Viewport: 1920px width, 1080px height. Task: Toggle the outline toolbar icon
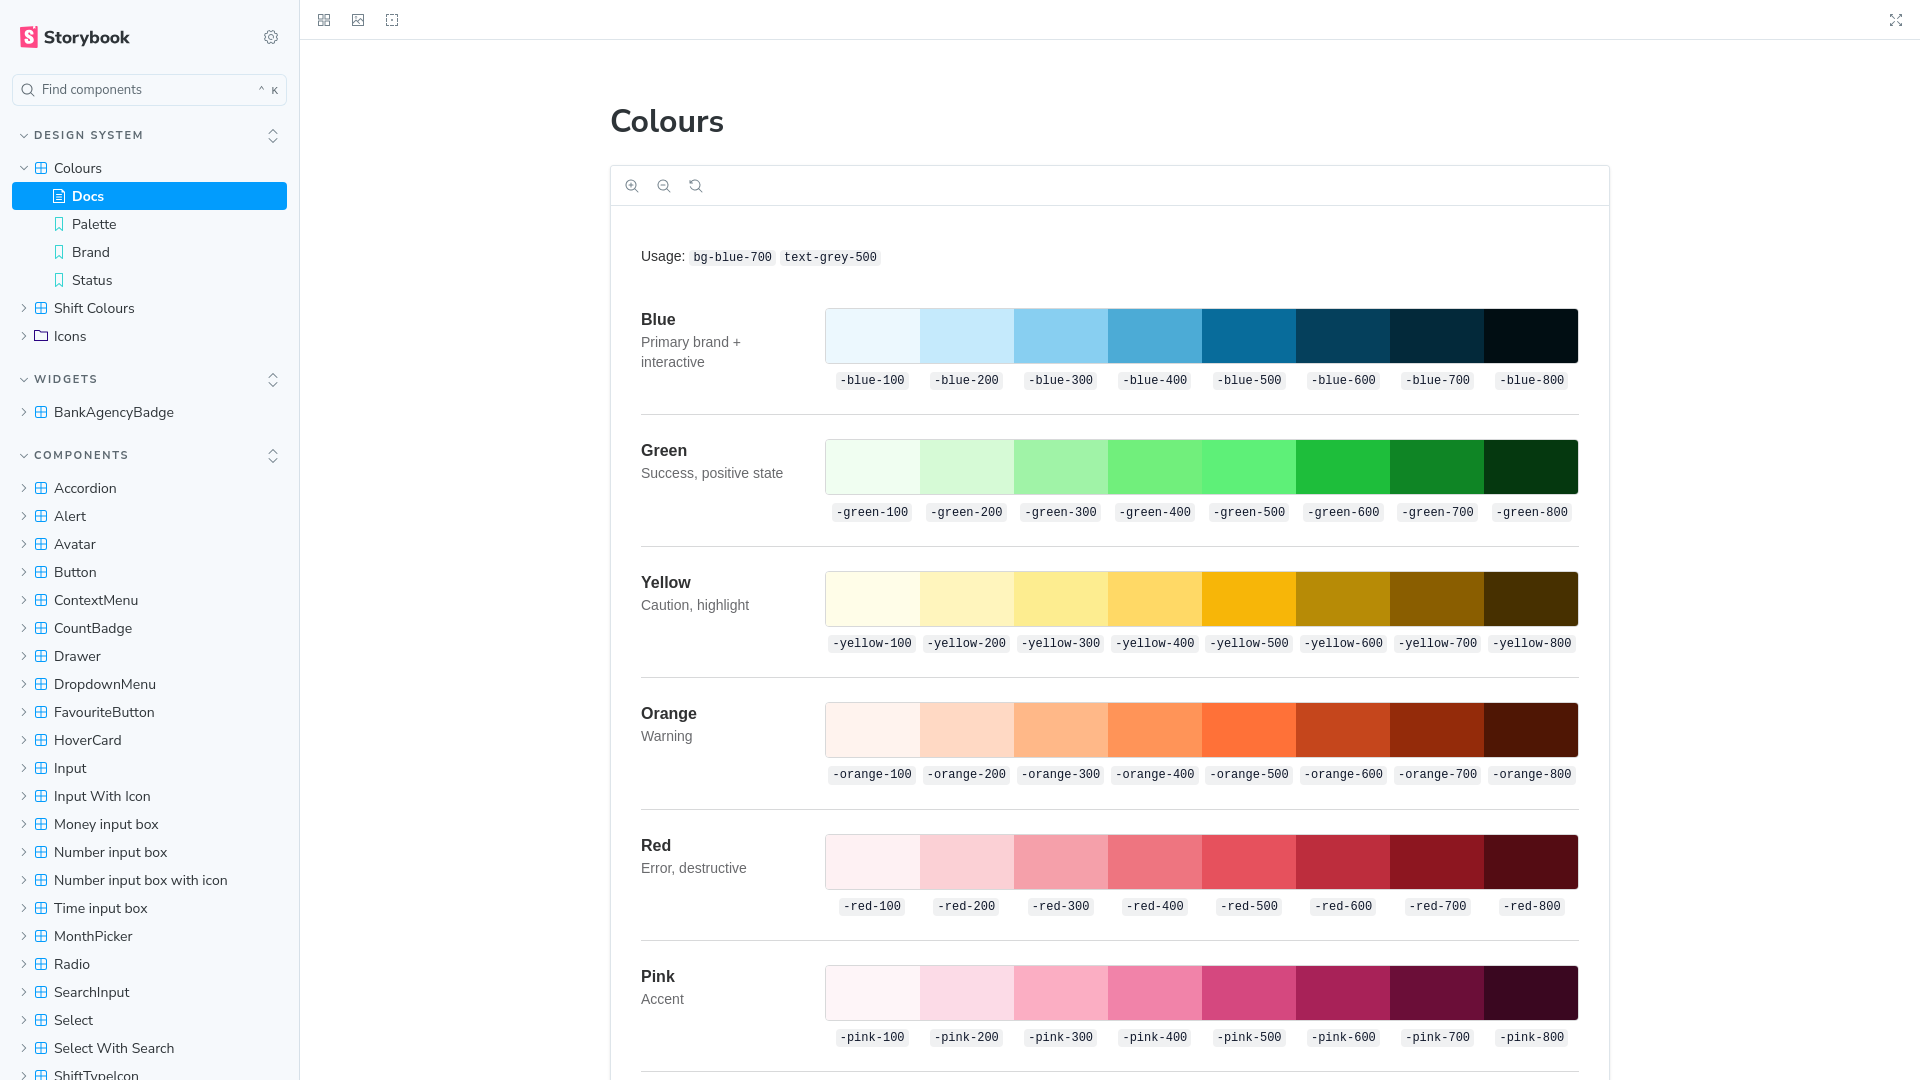pyautogui.click(x=392, y=20)
